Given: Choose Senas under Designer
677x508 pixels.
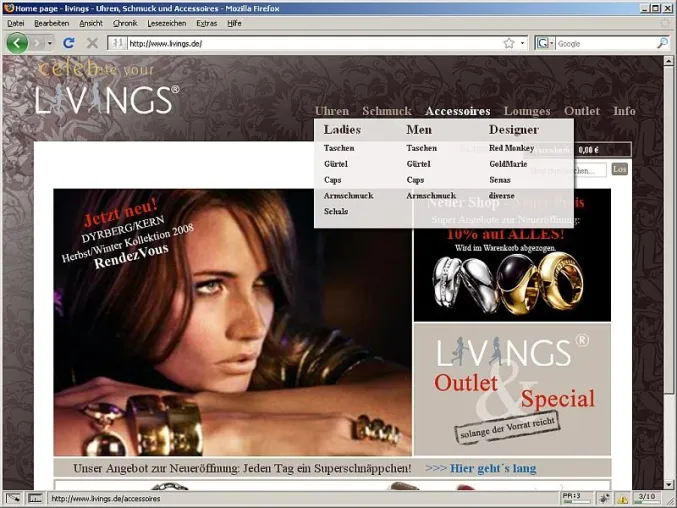Looking at the screenshot, I should click(500, 180).
